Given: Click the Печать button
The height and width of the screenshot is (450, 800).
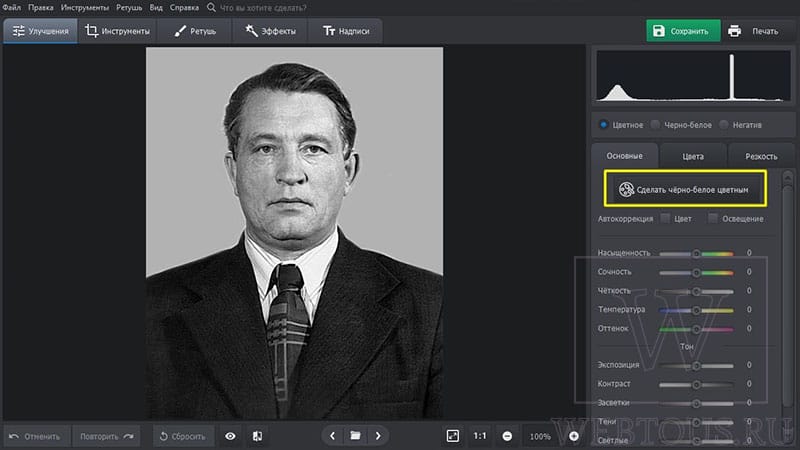Looking at the screenshot, I should [765, 31].
